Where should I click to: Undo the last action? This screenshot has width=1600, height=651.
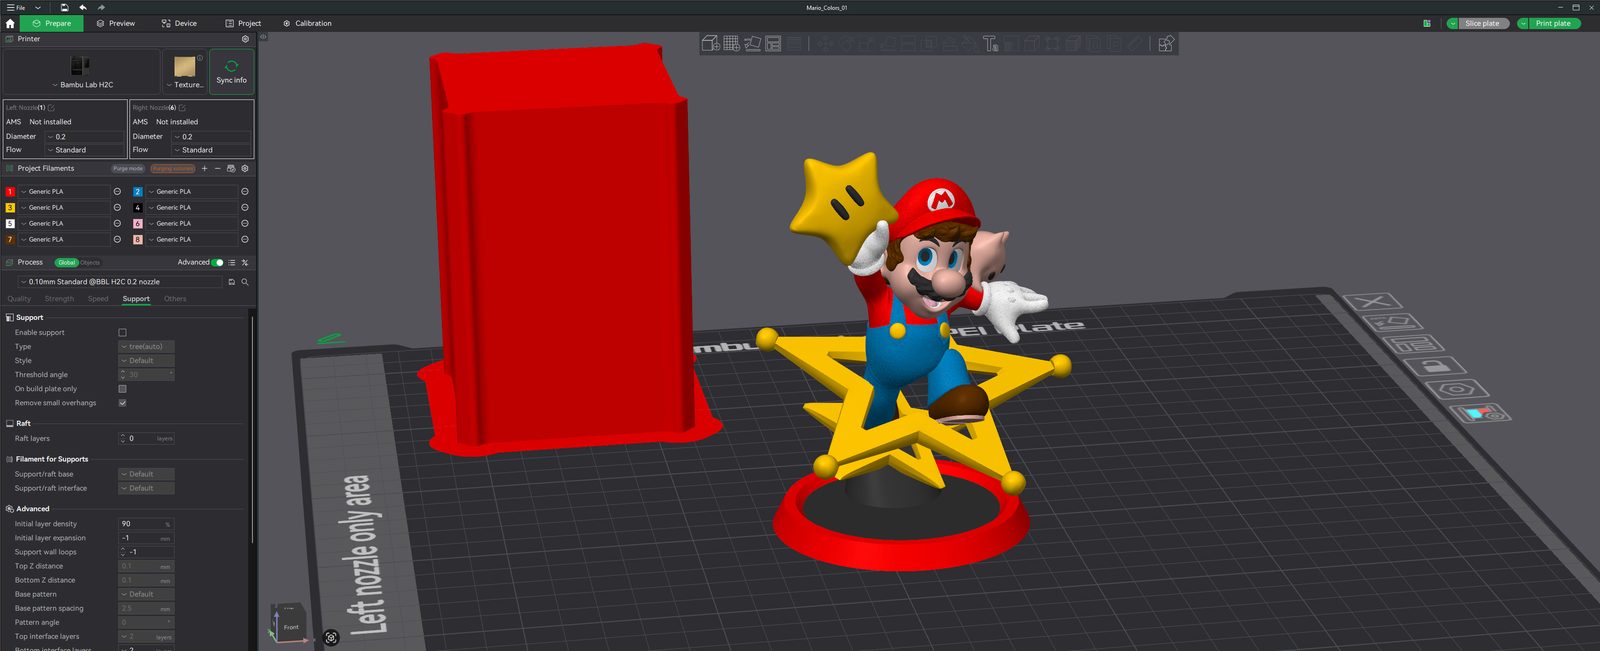click(x=83, y=7)
